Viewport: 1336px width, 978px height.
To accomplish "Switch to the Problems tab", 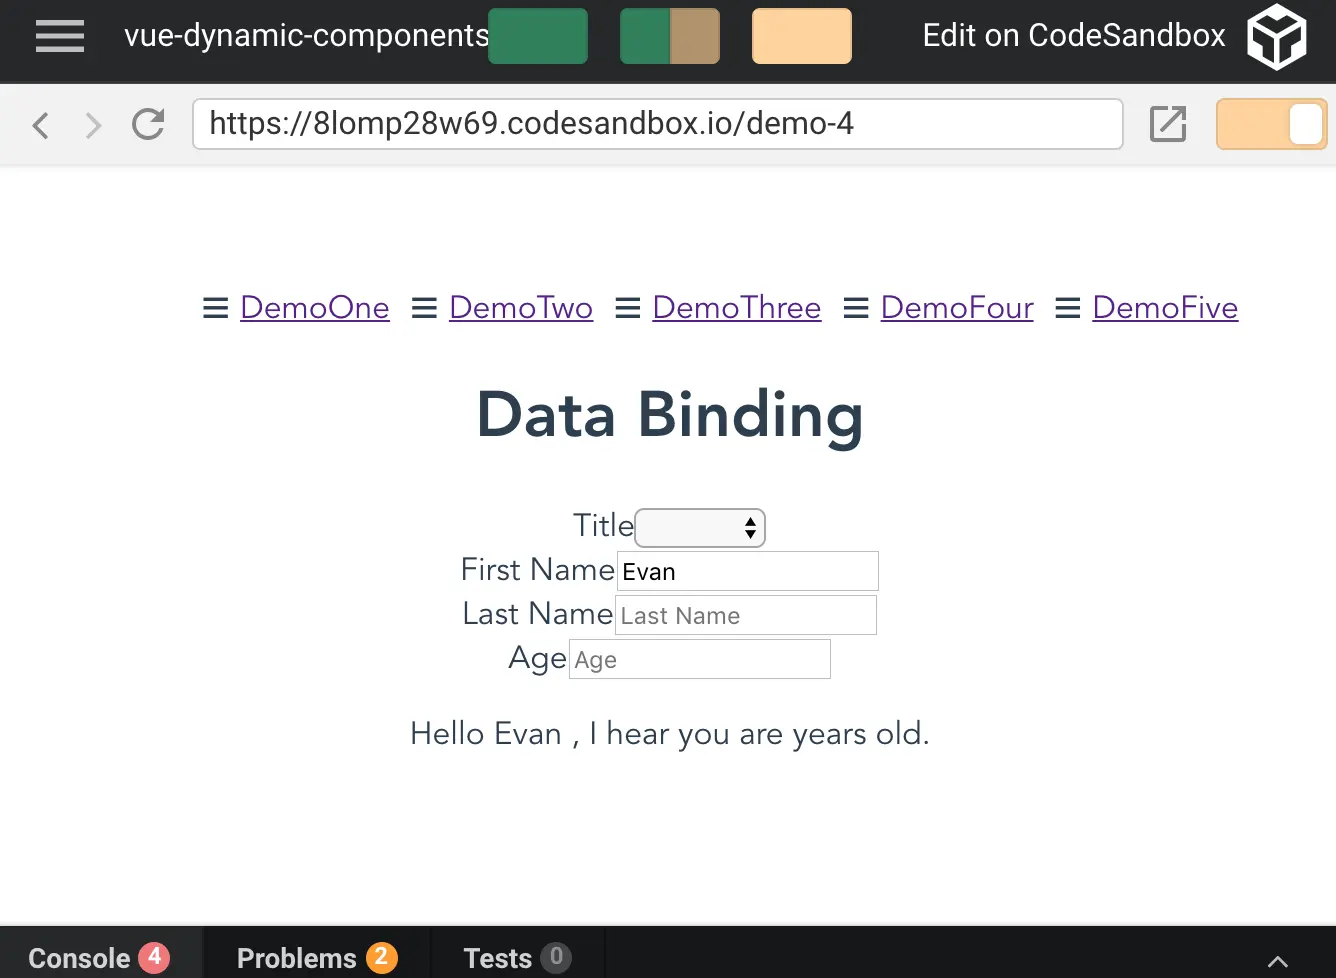I will pos(317,958).
